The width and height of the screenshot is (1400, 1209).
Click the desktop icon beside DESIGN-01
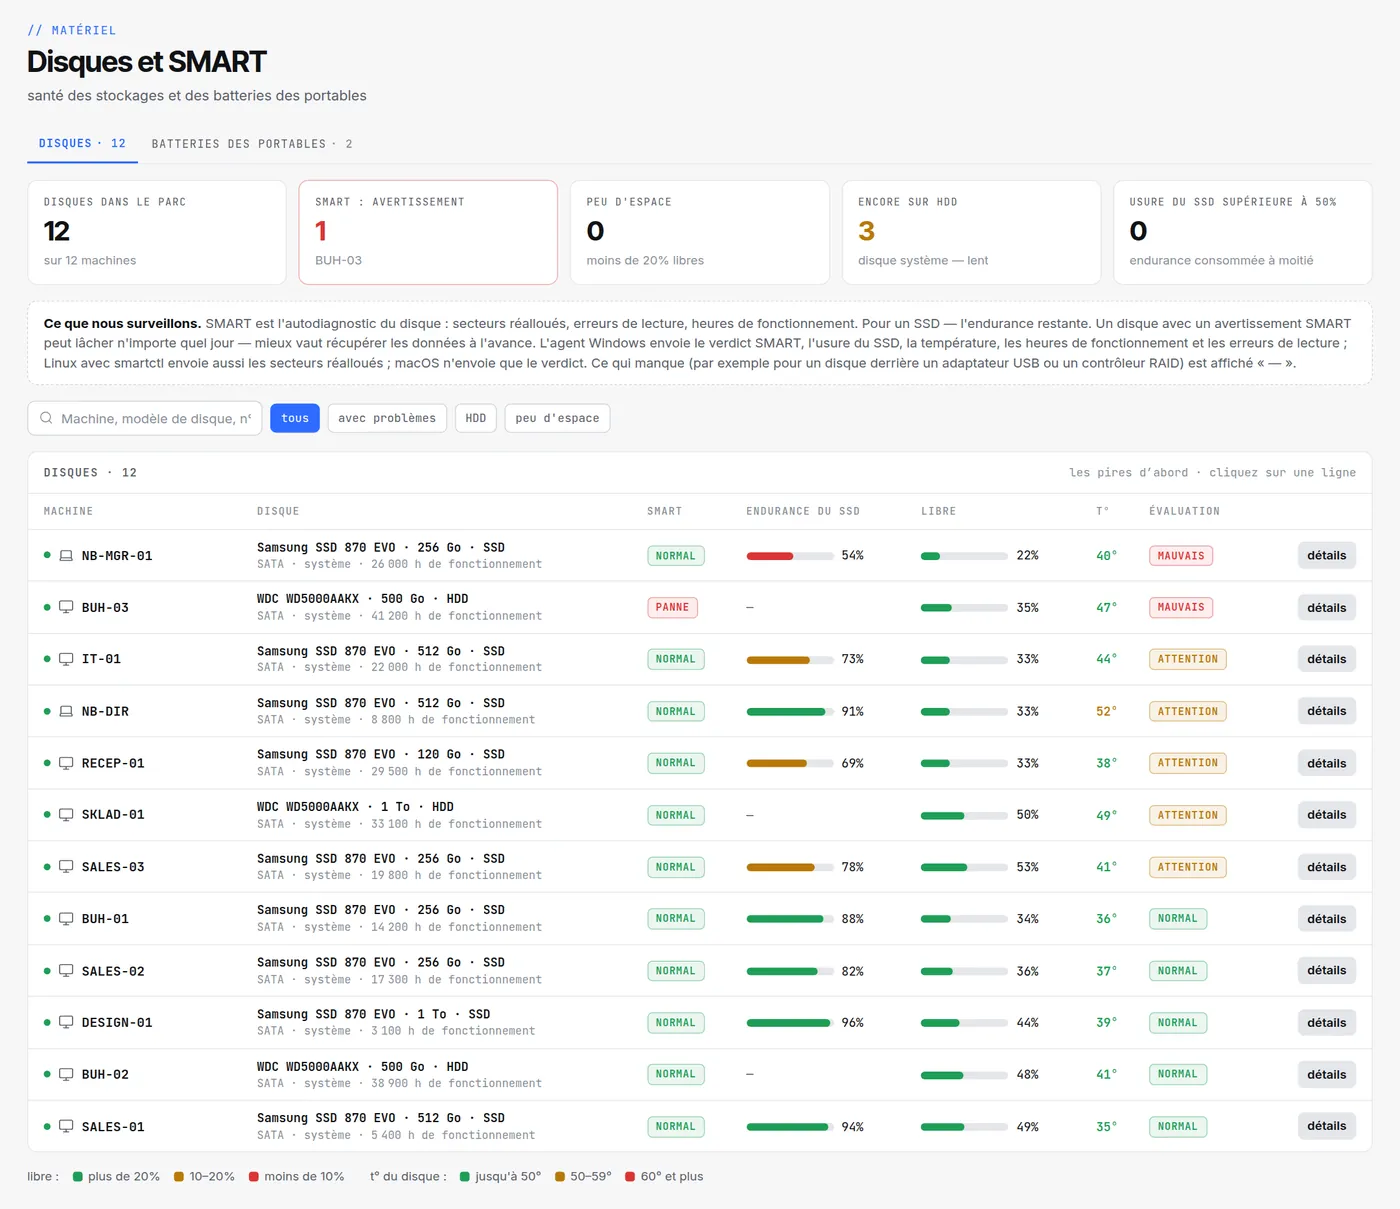(66, 1022)
